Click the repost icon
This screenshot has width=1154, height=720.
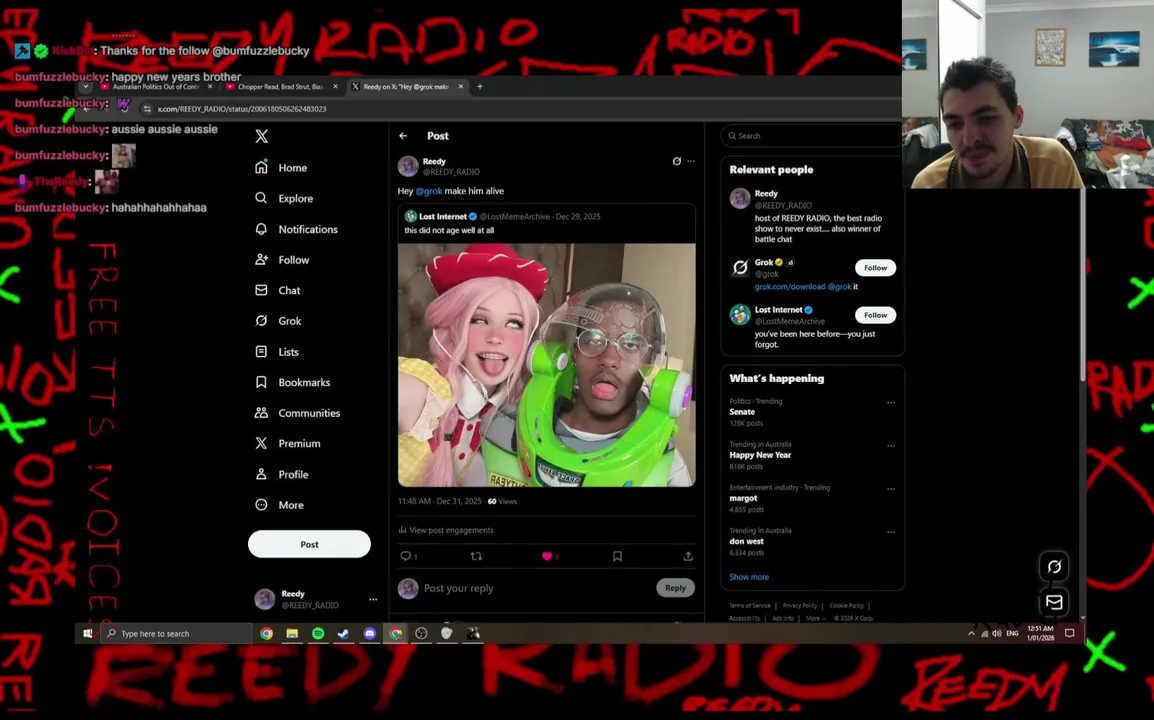pos(476,556)
